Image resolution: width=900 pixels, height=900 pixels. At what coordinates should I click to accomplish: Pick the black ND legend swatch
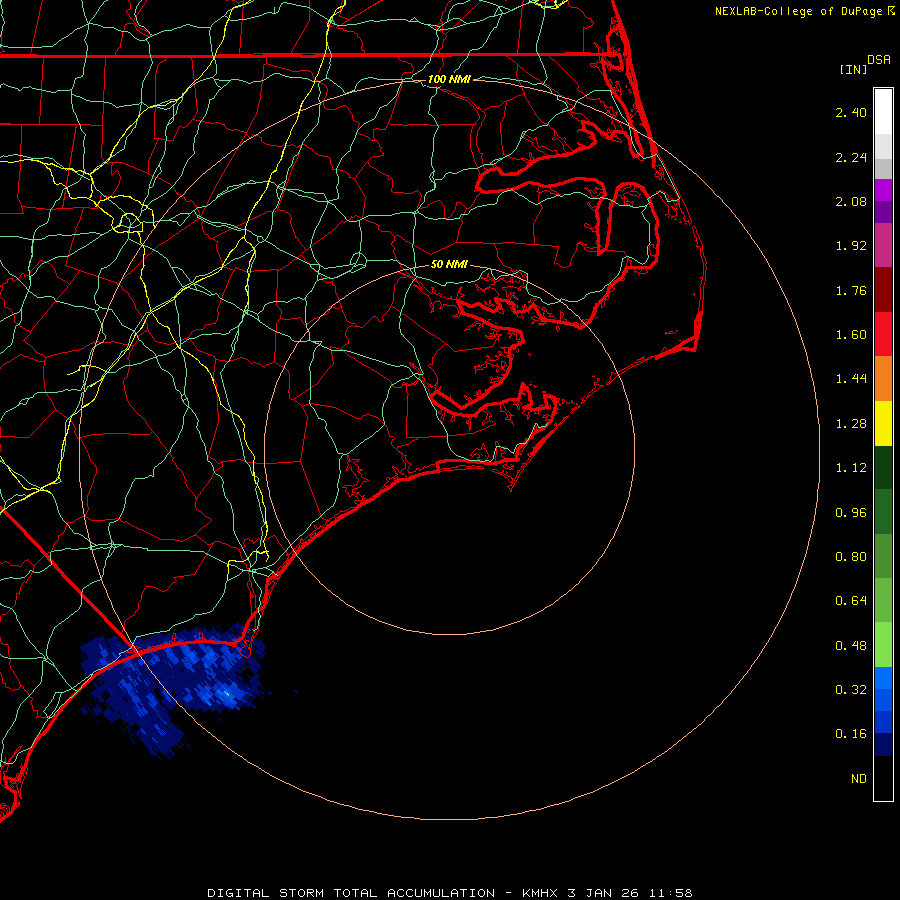(883, 778)
